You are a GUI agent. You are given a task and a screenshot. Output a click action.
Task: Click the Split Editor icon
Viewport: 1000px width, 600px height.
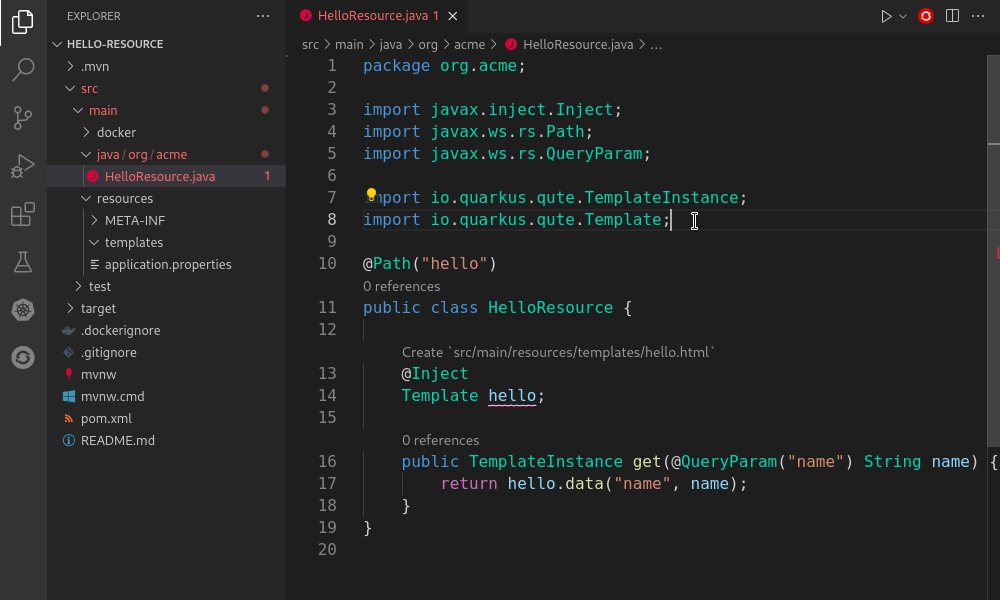coord(951,16)
